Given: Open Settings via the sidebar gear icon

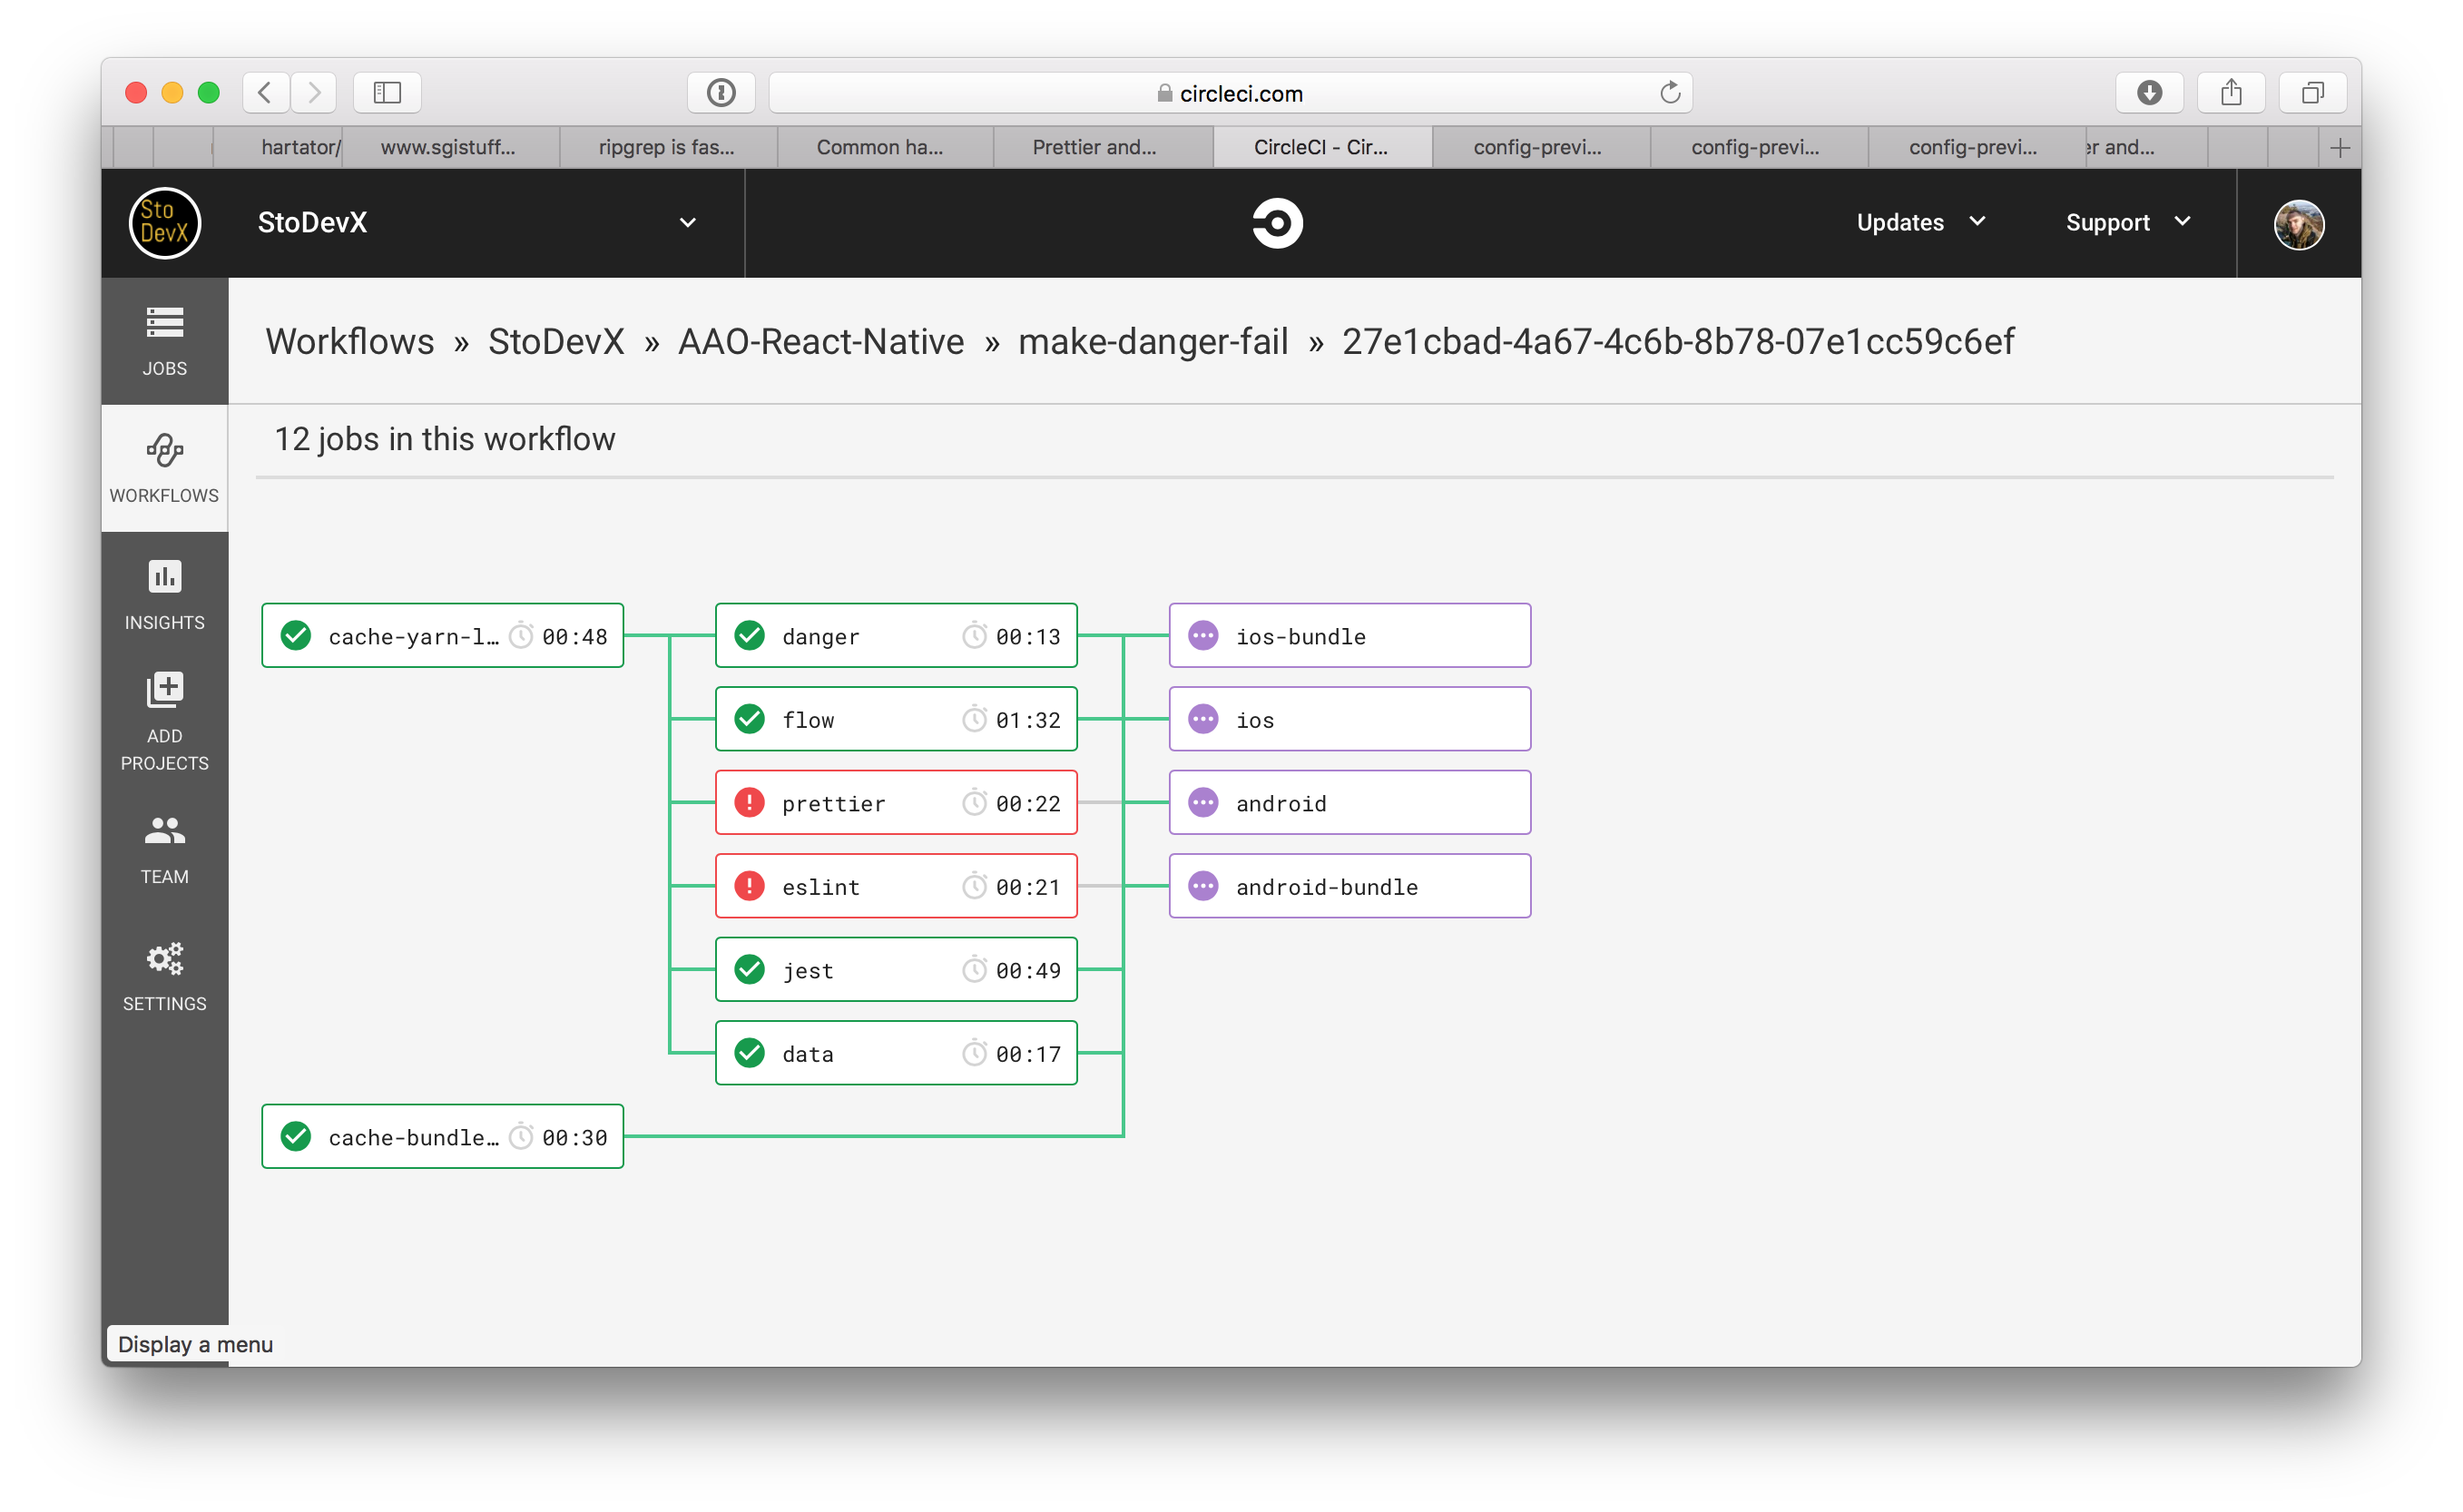Looking at the screenshot, I should (x=163, y=975).
